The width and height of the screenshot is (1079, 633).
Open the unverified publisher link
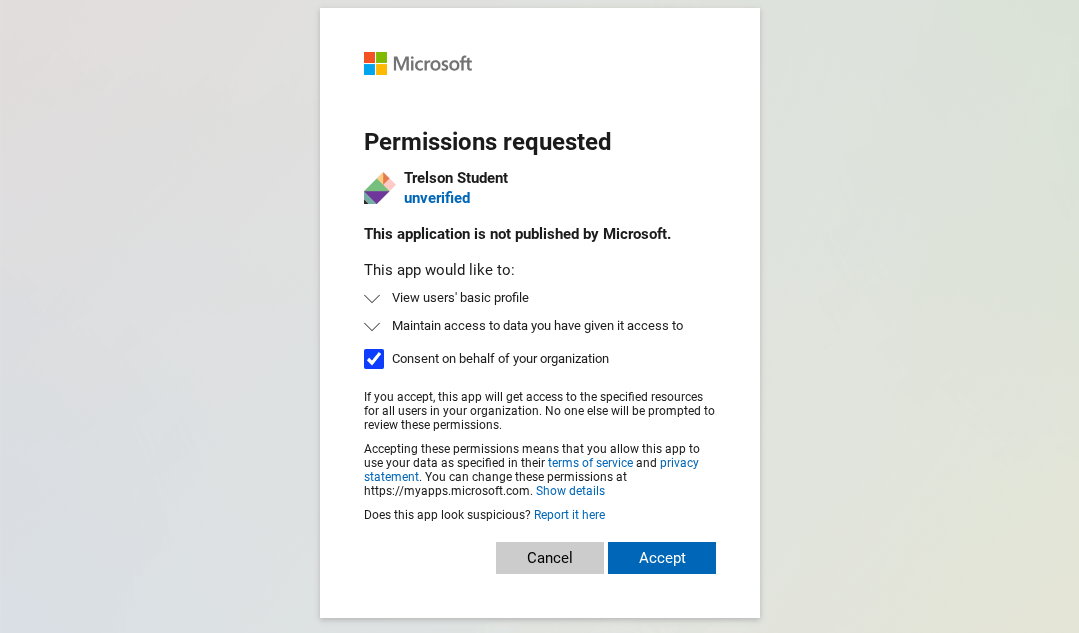click(x=437, y=198)
